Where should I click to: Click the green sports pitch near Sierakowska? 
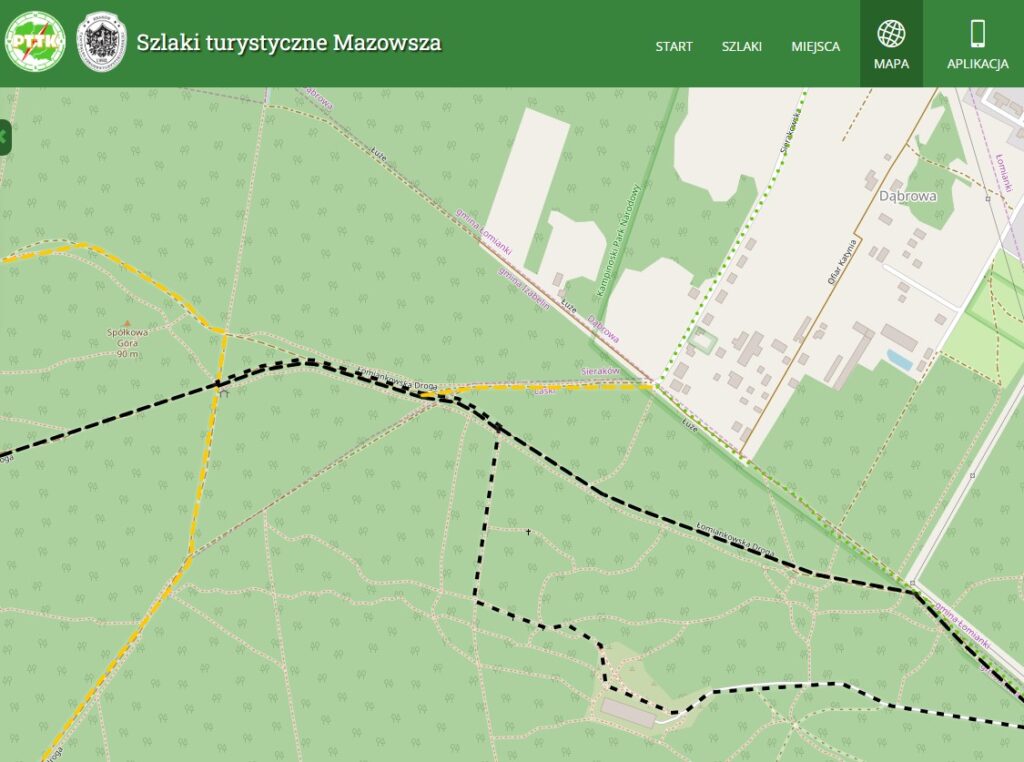pyautogui.click(x=703, y=342)
